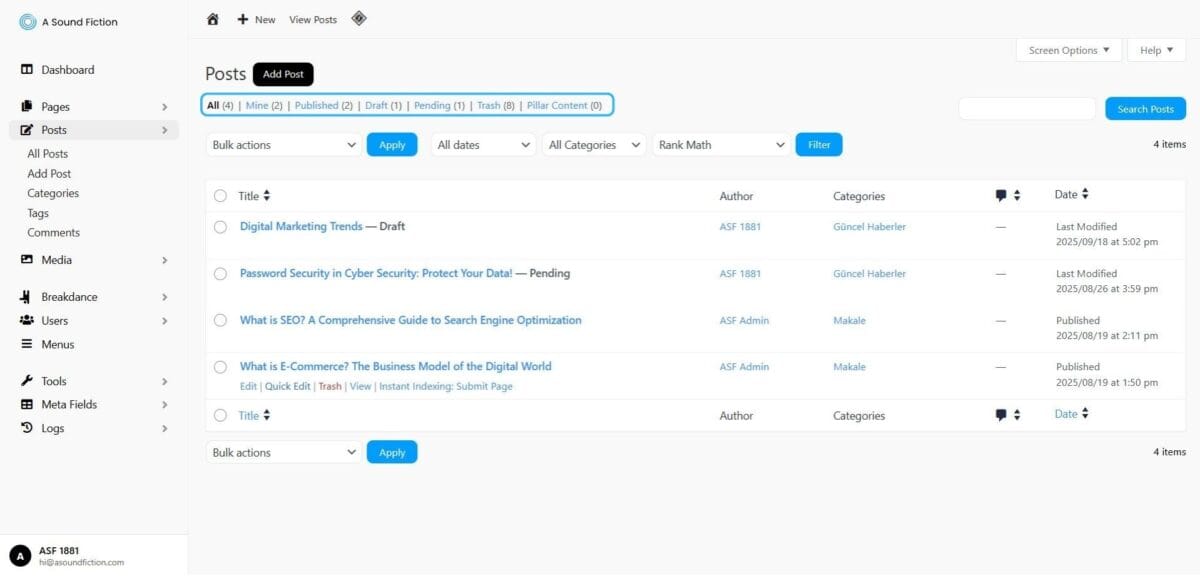This screenshot has width=1200, height=576.
Task: Click the home icon in top bar
Action: (212, 19)
